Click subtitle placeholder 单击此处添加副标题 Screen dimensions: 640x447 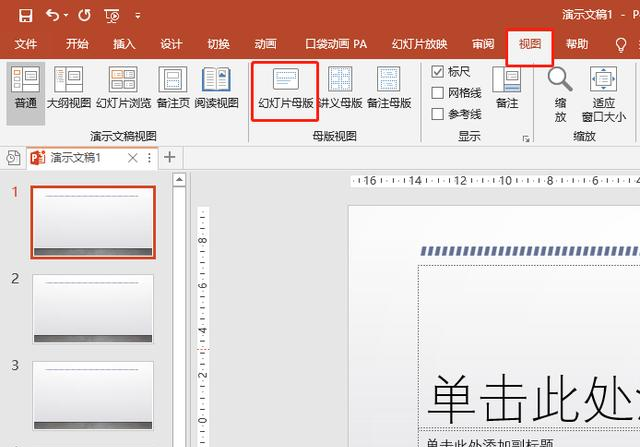point(490,443)
